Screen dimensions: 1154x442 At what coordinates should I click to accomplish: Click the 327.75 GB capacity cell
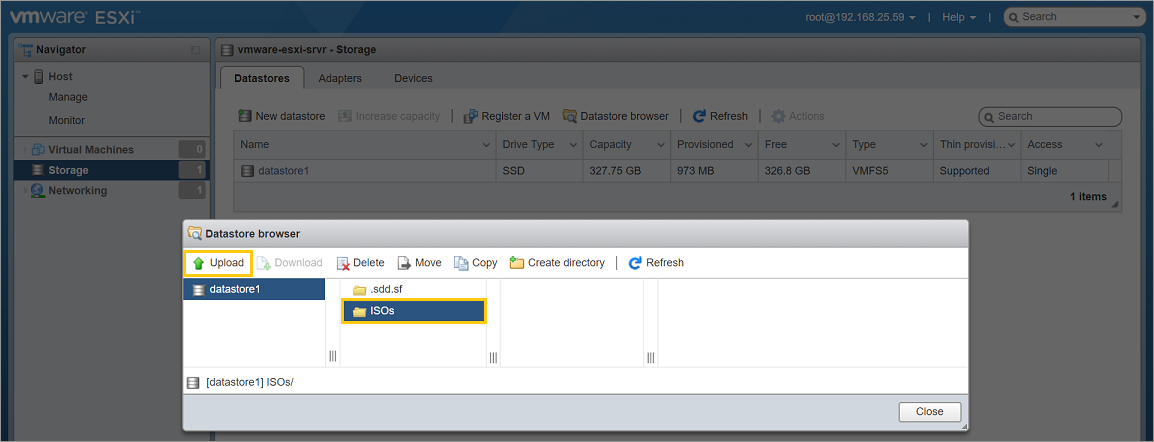(x=626, y=171)
